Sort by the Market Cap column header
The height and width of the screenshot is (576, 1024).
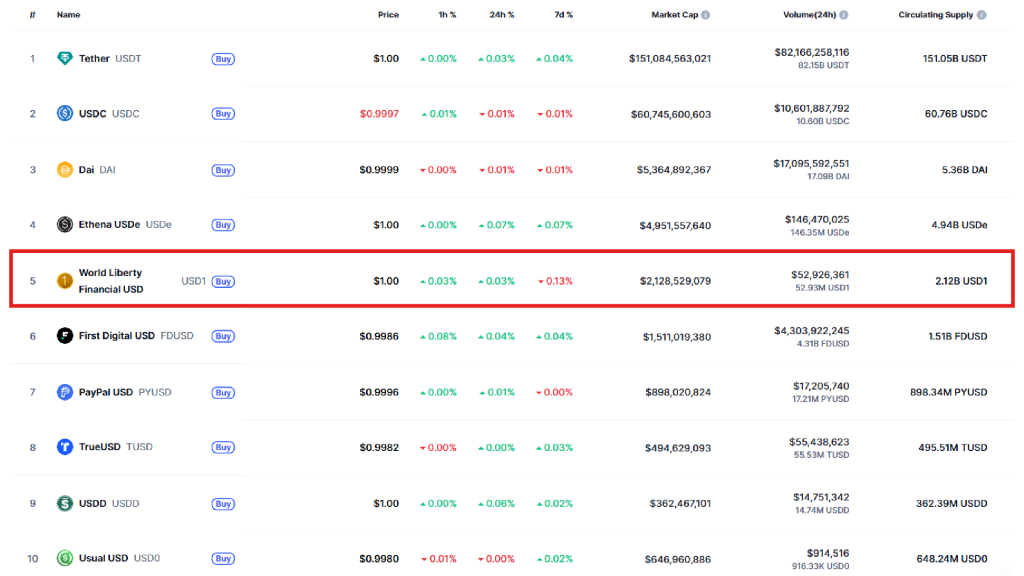pos(675,14)
